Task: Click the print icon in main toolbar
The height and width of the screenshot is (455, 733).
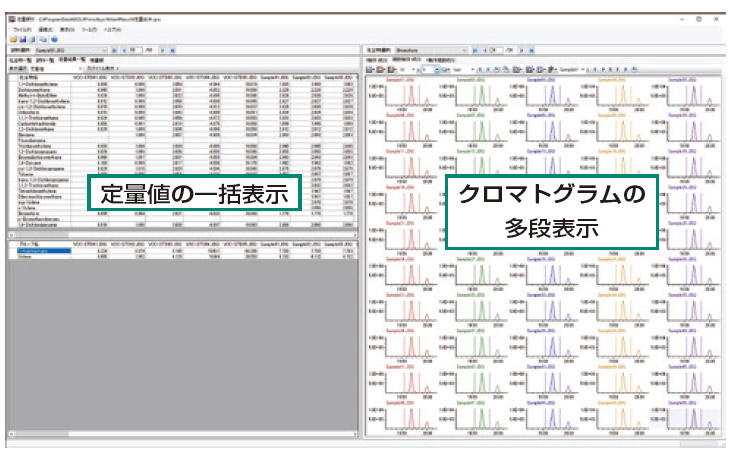Action: click(x=31, y=39)
